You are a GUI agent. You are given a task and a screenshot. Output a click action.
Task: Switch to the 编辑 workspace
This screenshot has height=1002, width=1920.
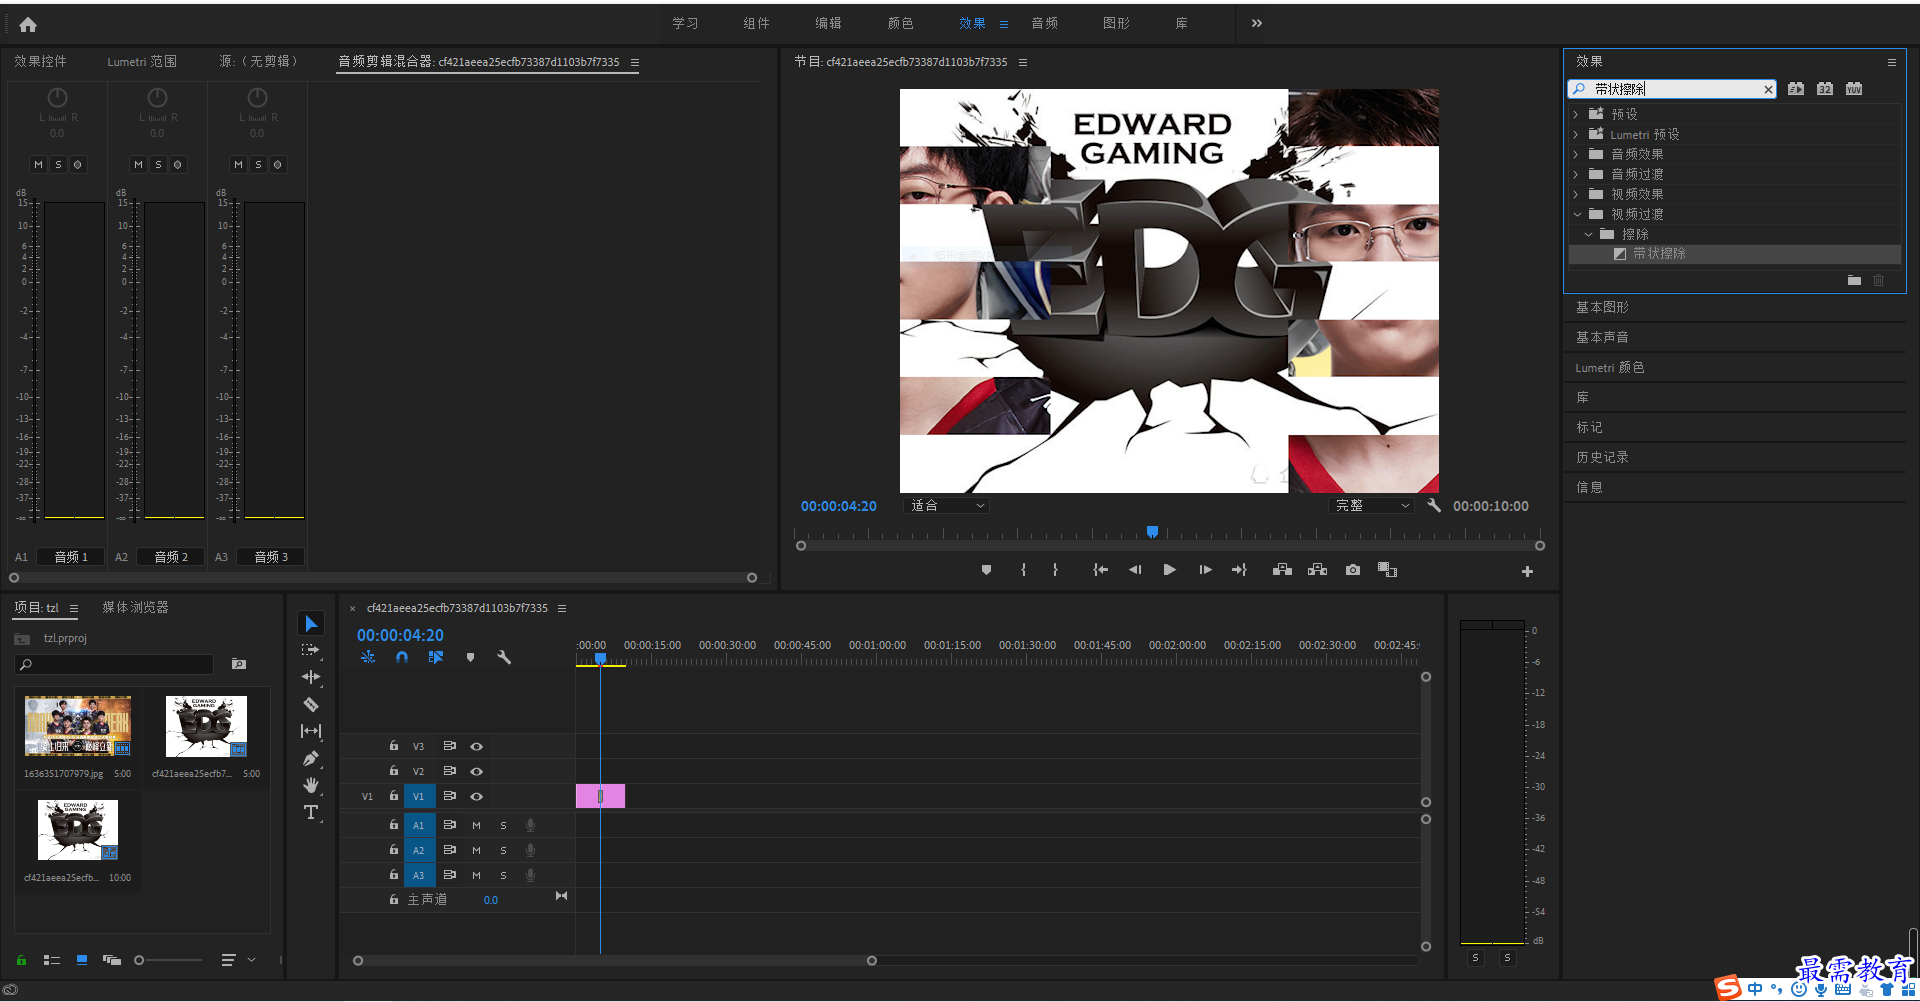coord(828,23)
